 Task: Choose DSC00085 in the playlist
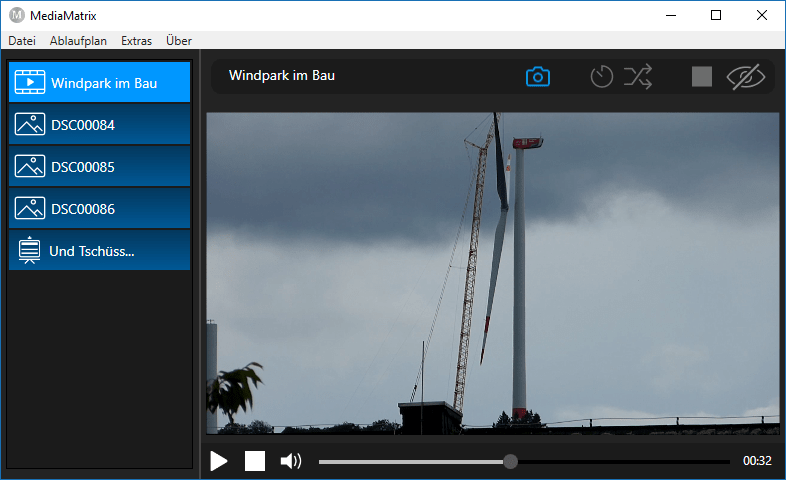[100, 167]
